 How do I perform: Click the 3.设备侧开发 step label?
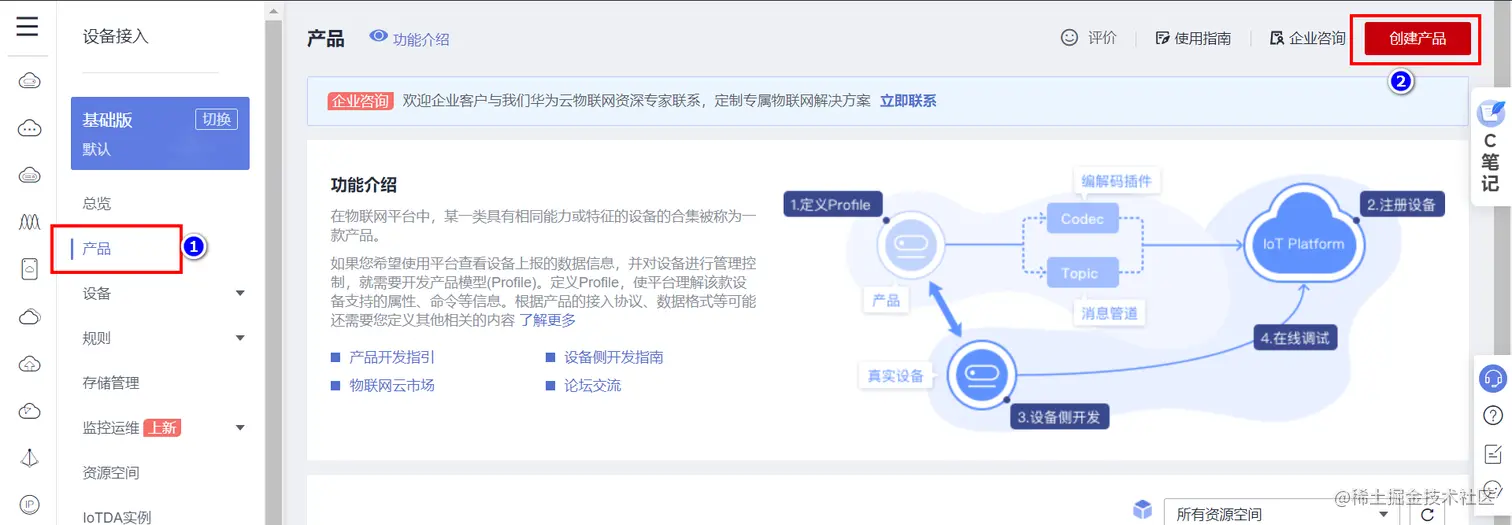point(1058,417)
